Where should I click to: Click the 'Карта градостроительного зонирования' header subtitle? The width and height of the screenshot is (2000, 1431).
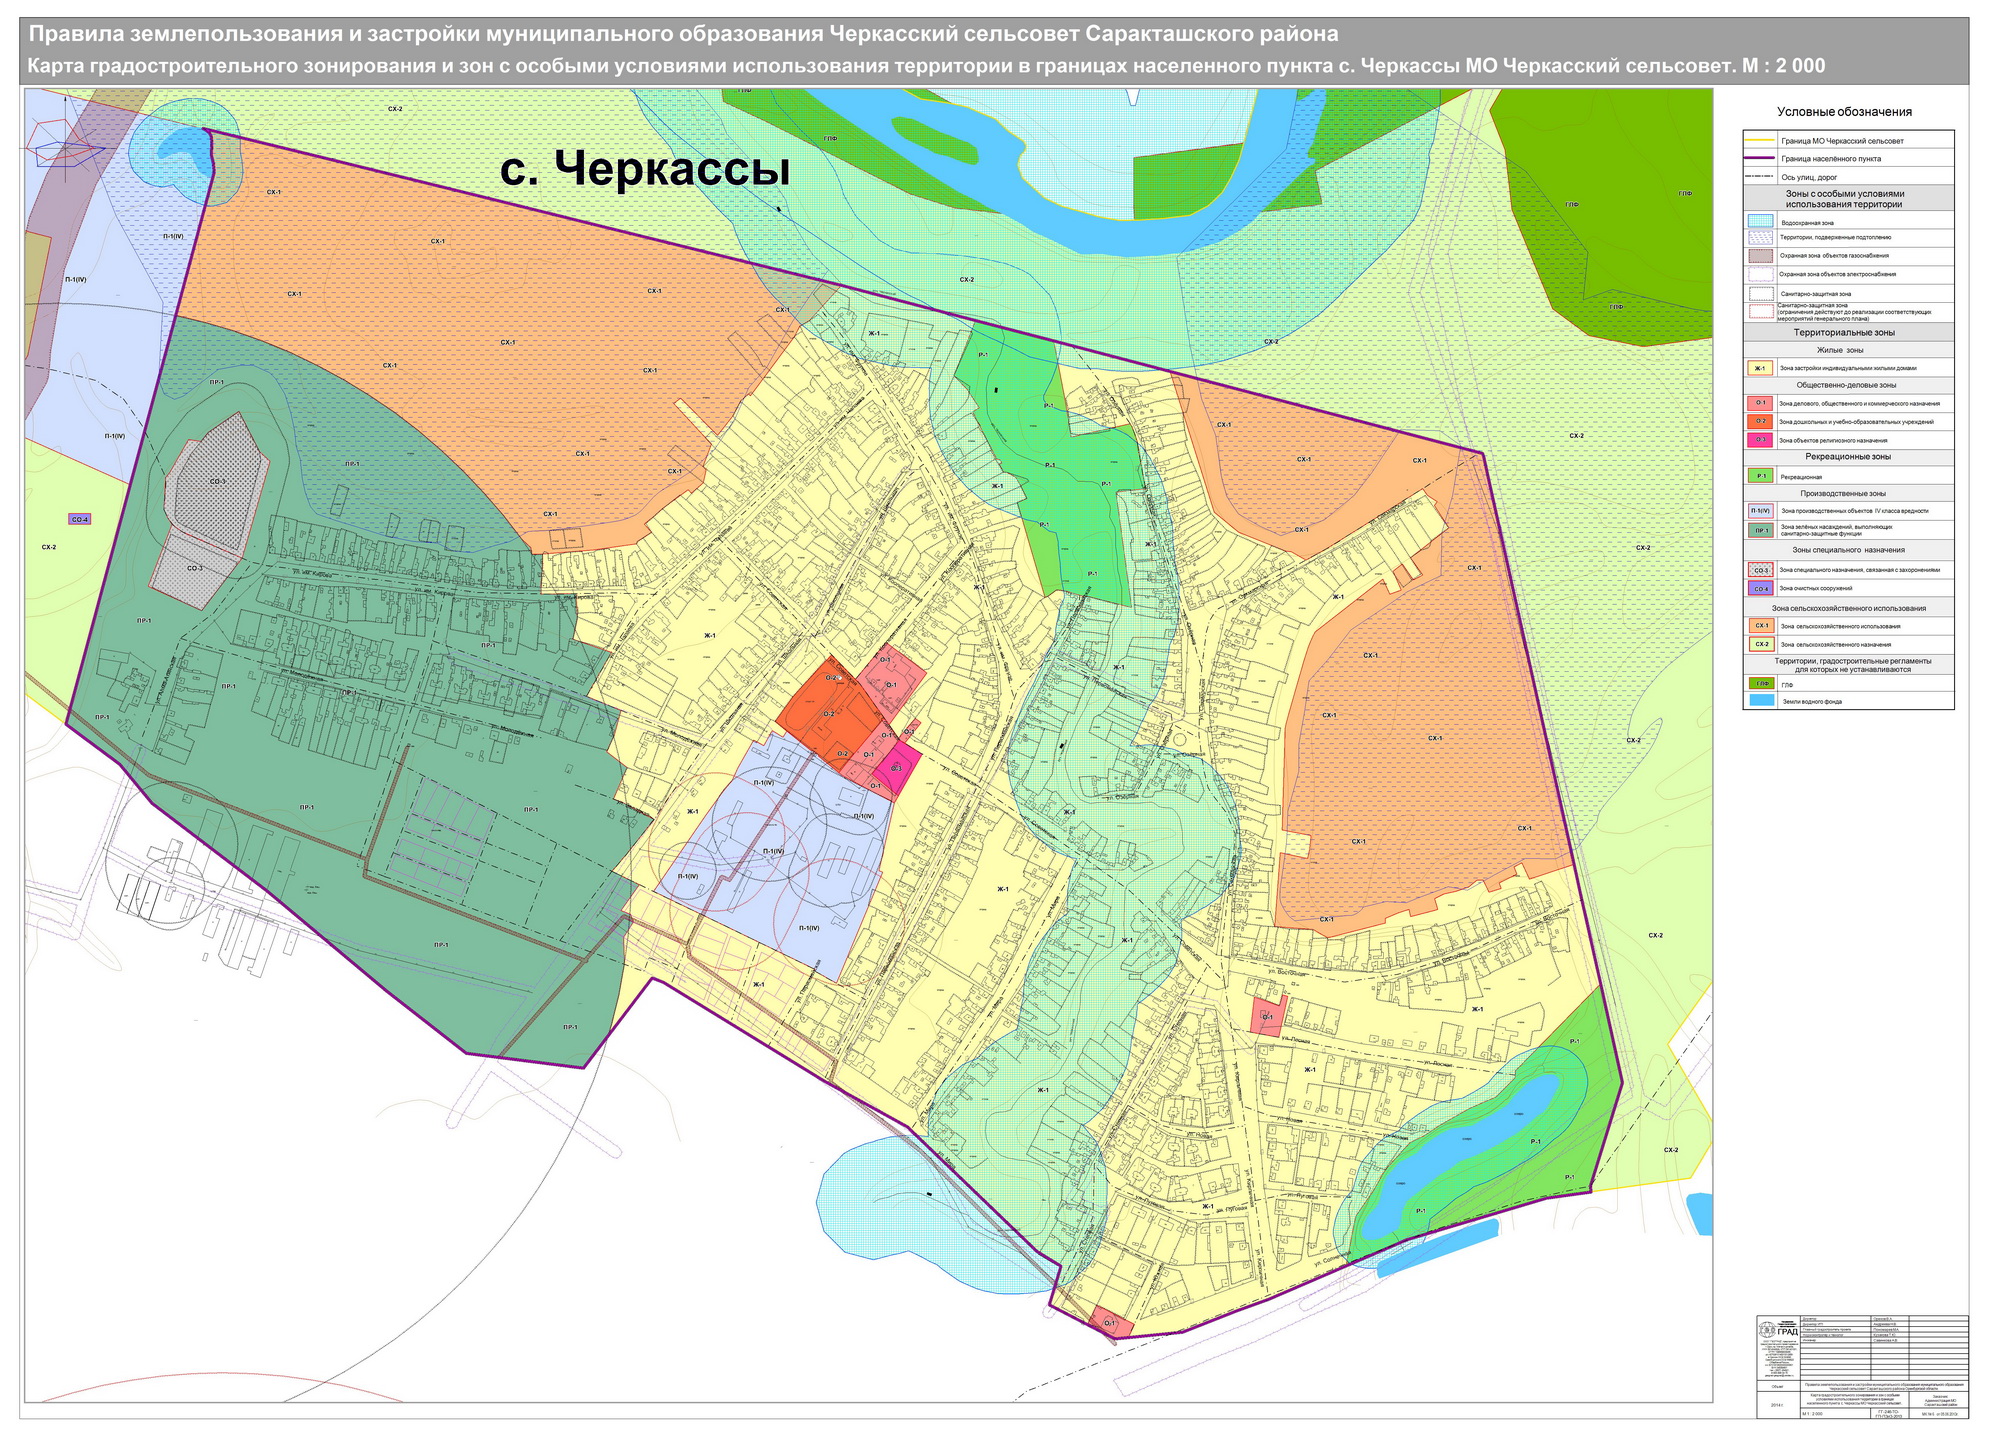[927, 66]
